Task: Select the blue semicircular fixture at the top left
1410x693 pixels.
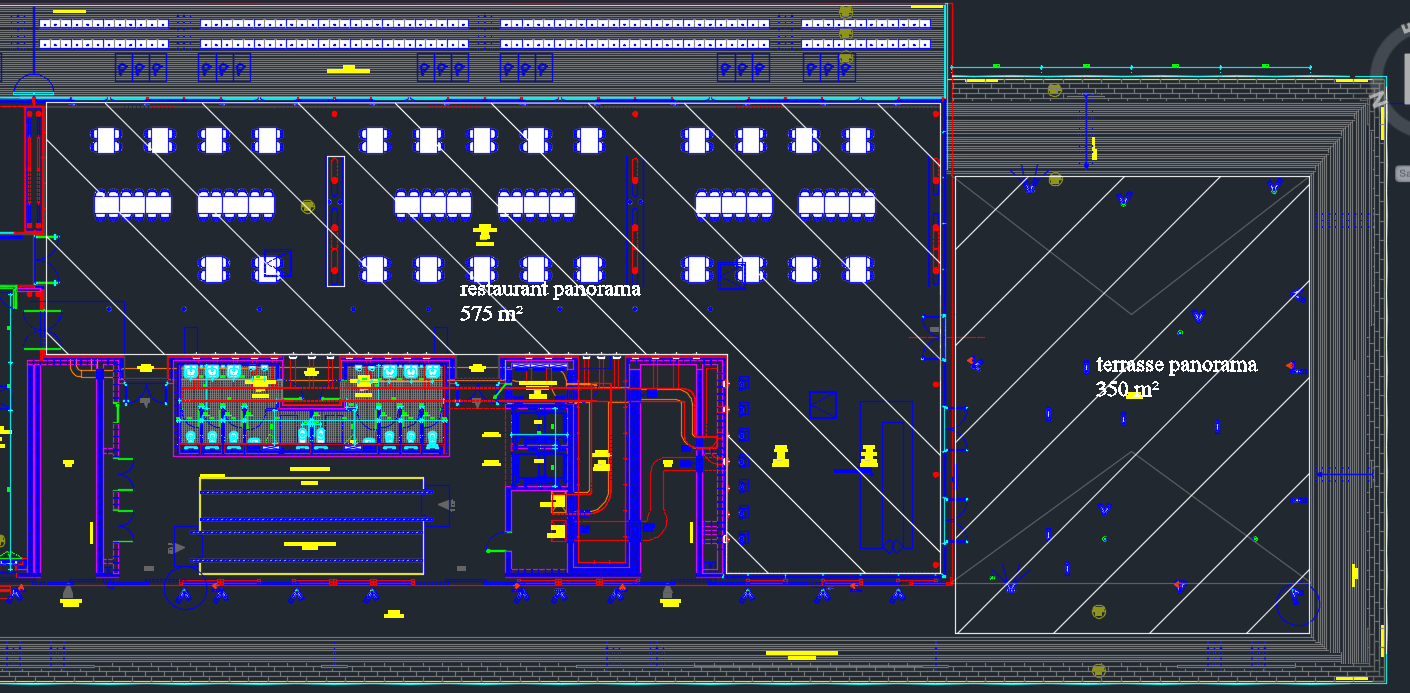Action: point(32,85)
